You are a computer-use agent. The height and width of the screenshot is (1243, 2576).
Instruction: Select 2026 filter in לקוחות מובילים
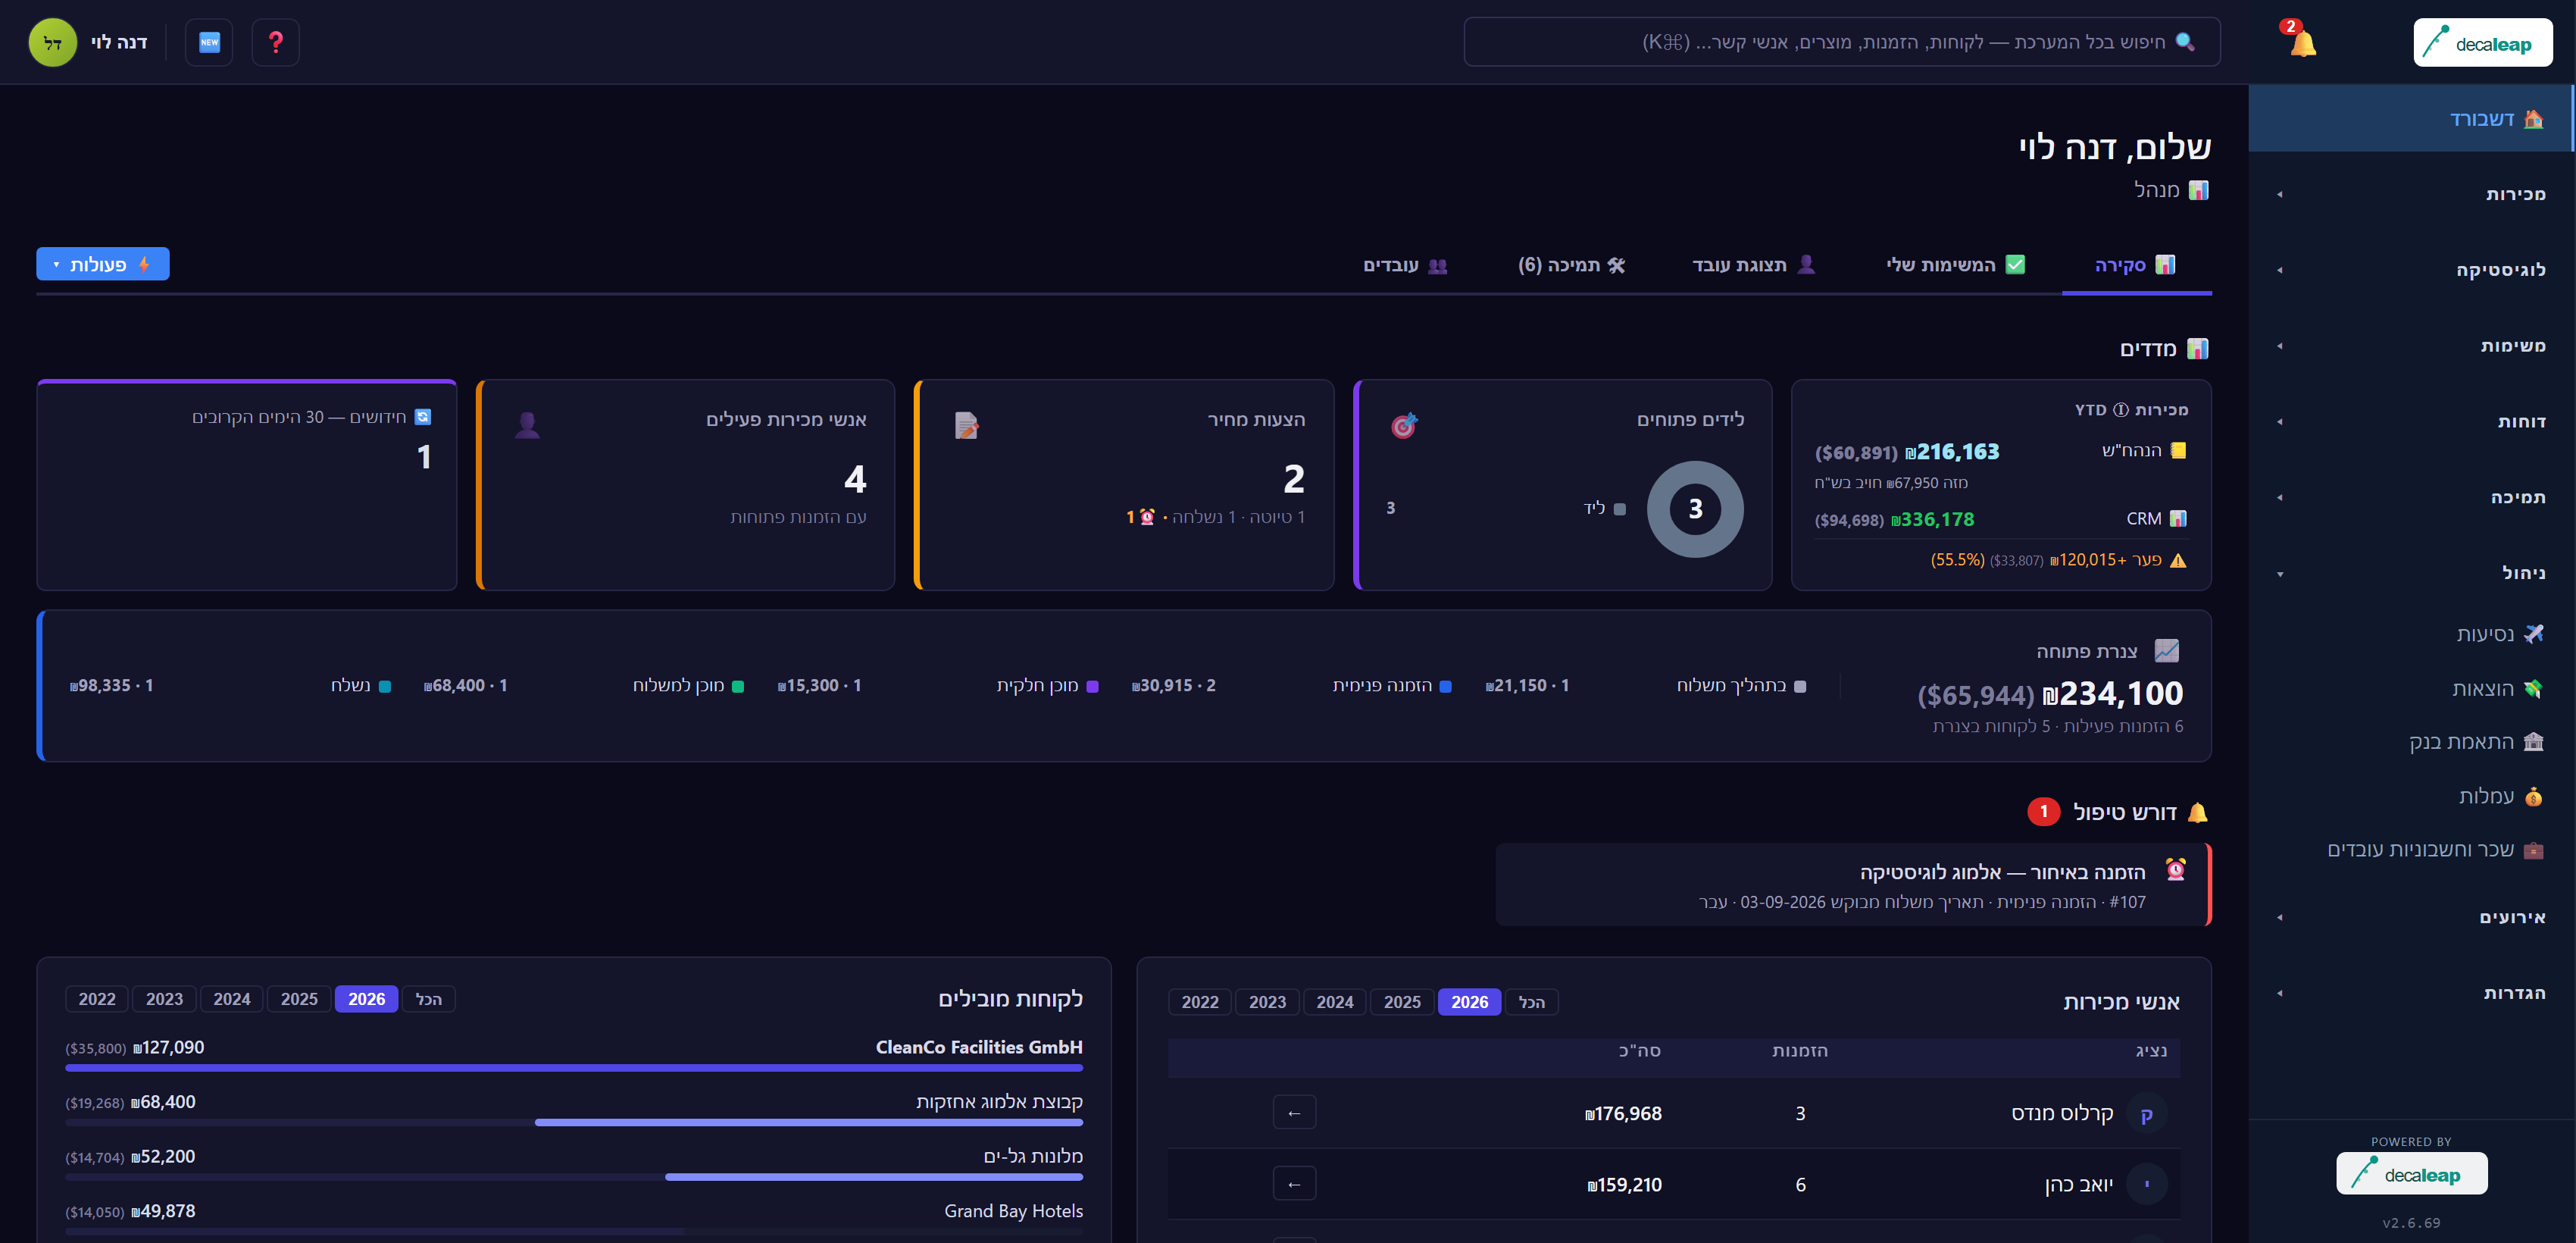point(366,999)
